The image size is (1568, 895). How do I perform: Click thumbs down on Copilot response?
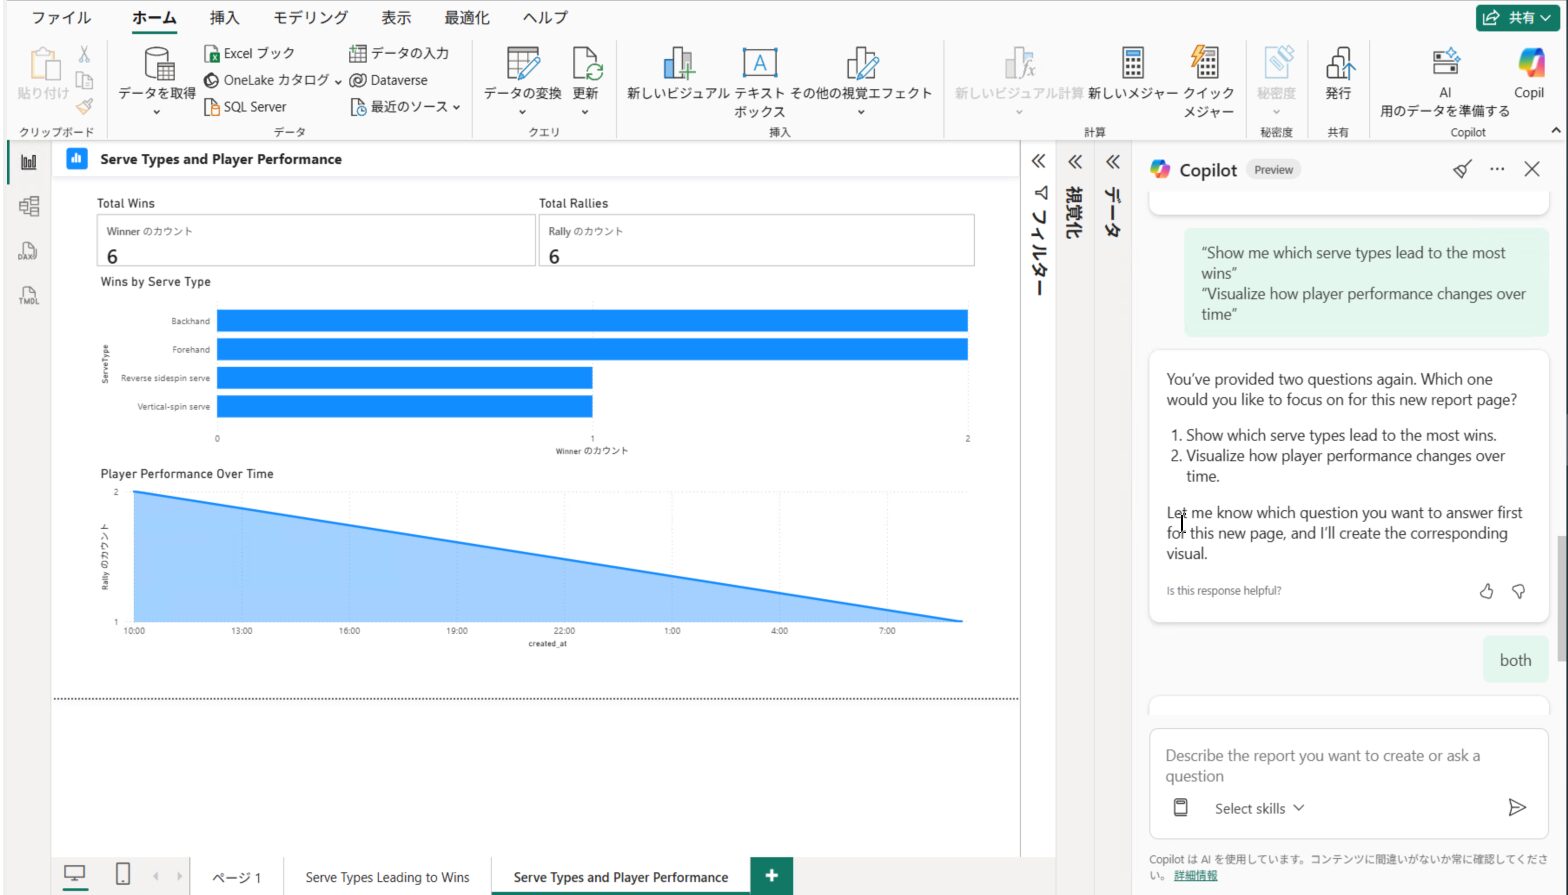[1518, 591]
